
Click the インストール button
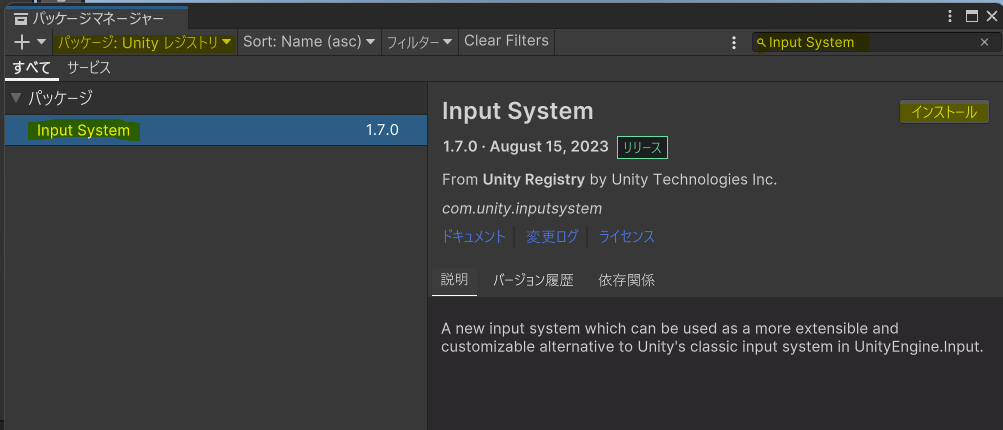[944, 112]
